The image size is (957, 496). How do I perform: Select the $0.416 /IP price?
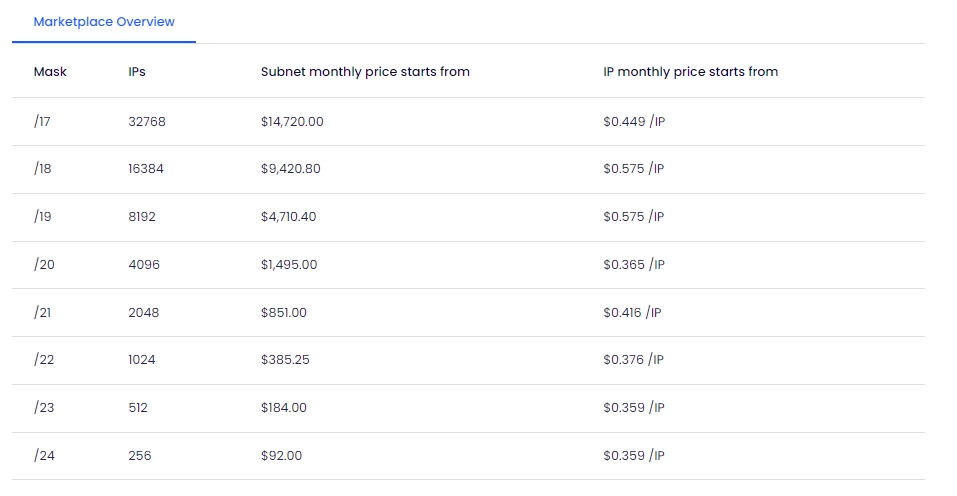pyautogui.click(x=632, y=313)
